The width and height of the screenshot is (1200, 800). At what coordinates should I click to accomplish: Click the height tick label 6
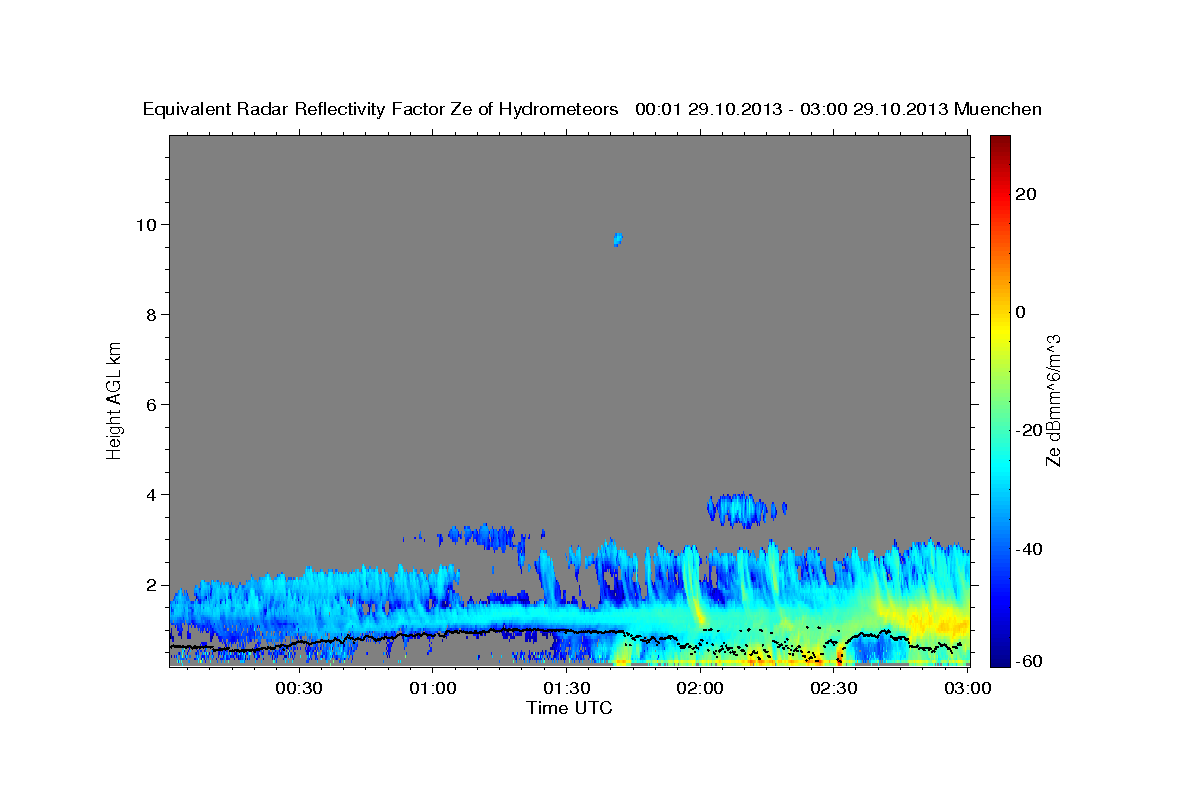click(x=153, y=404)
